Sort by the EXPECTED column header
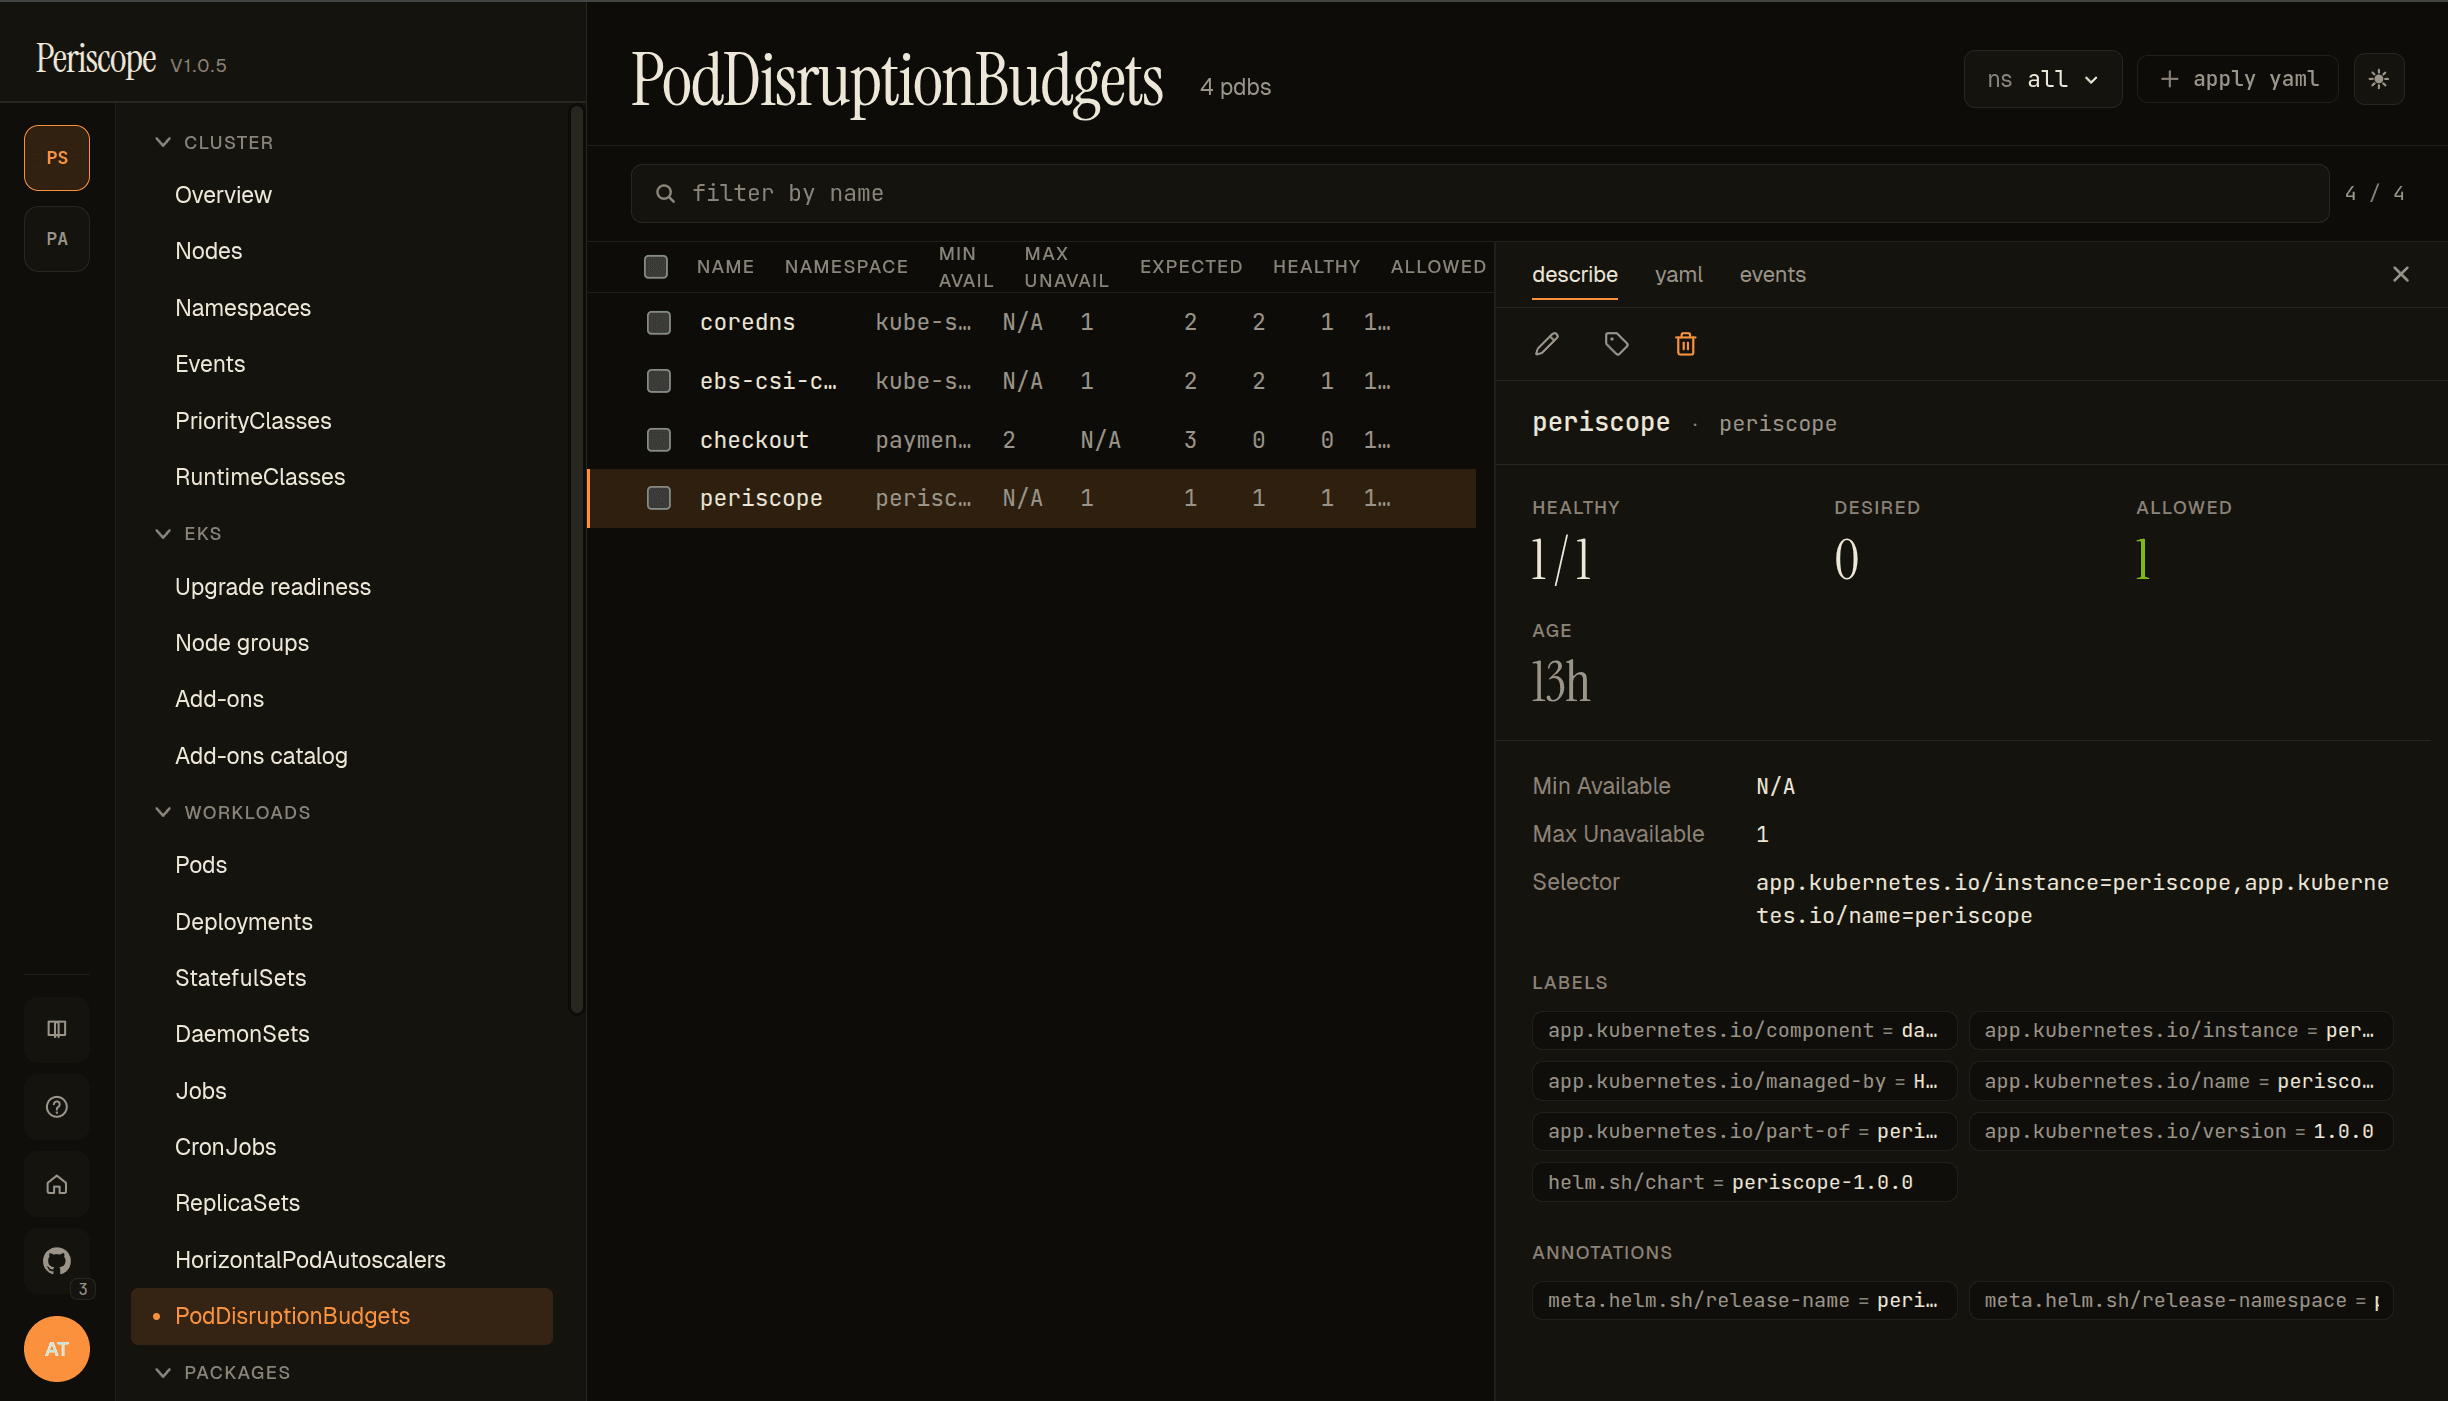This screenshot has width=2448, height=1401. [1191, 267]
